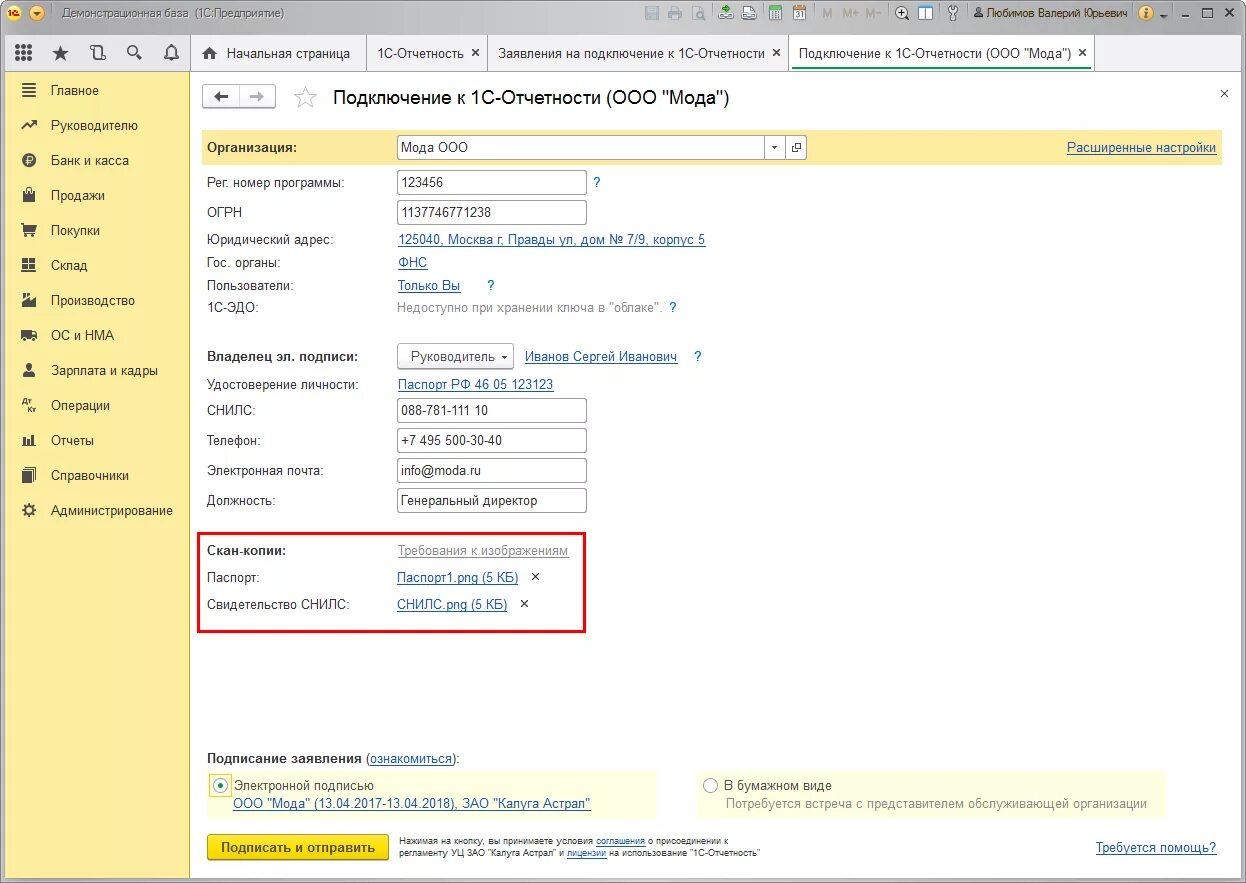The image size is (1246, 883).
Task: Select Электронной подписью radio button
Action: [220, 785]
